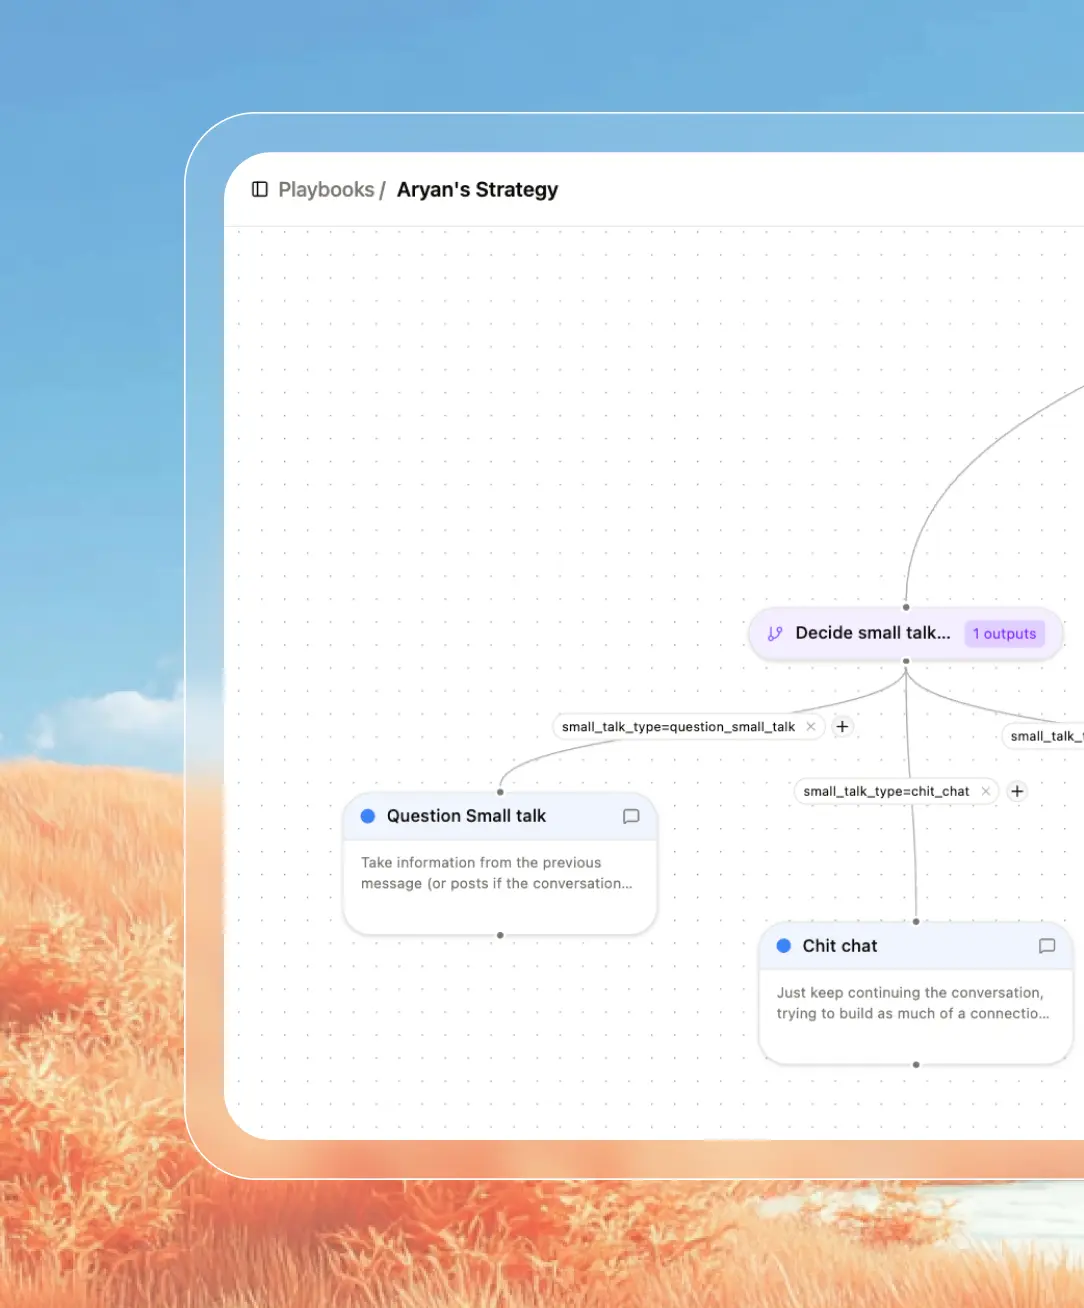Select the Question Small talk node title

(x=466, y=816)
